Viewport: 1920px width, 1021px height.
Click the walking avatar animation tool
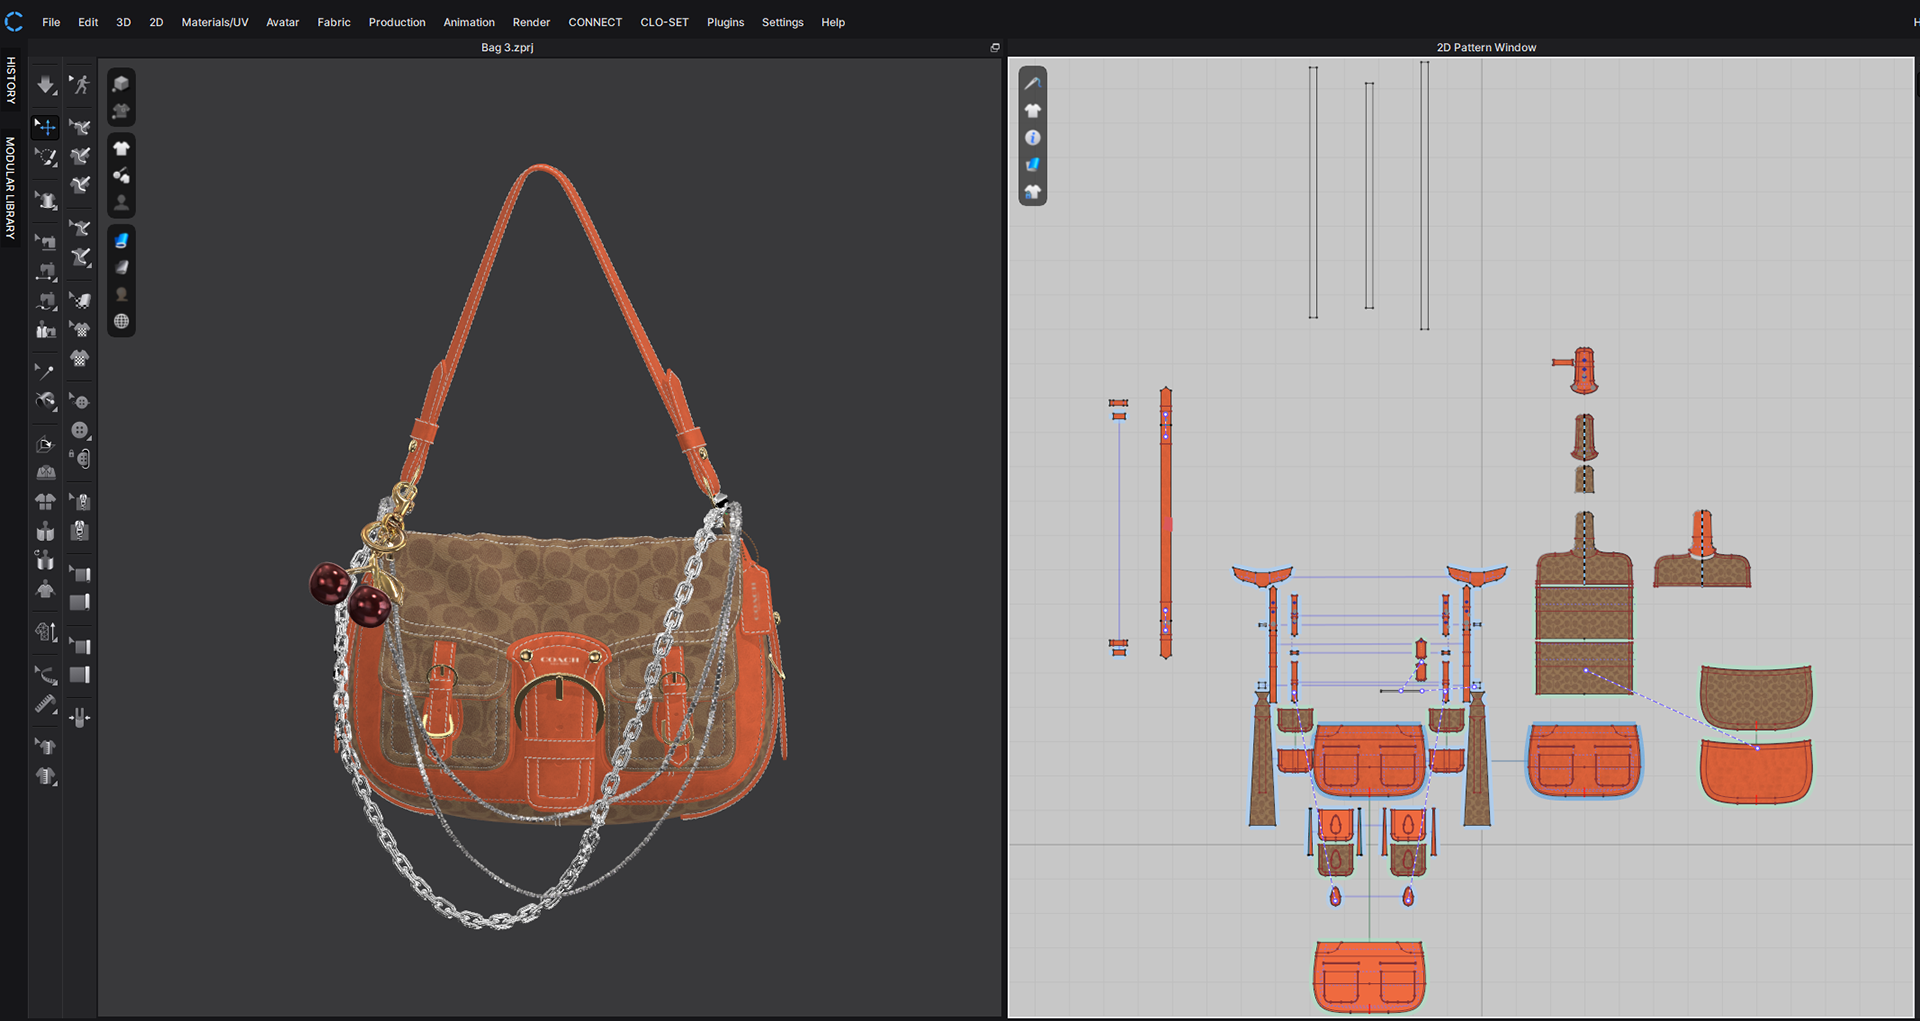click(80, 86)
